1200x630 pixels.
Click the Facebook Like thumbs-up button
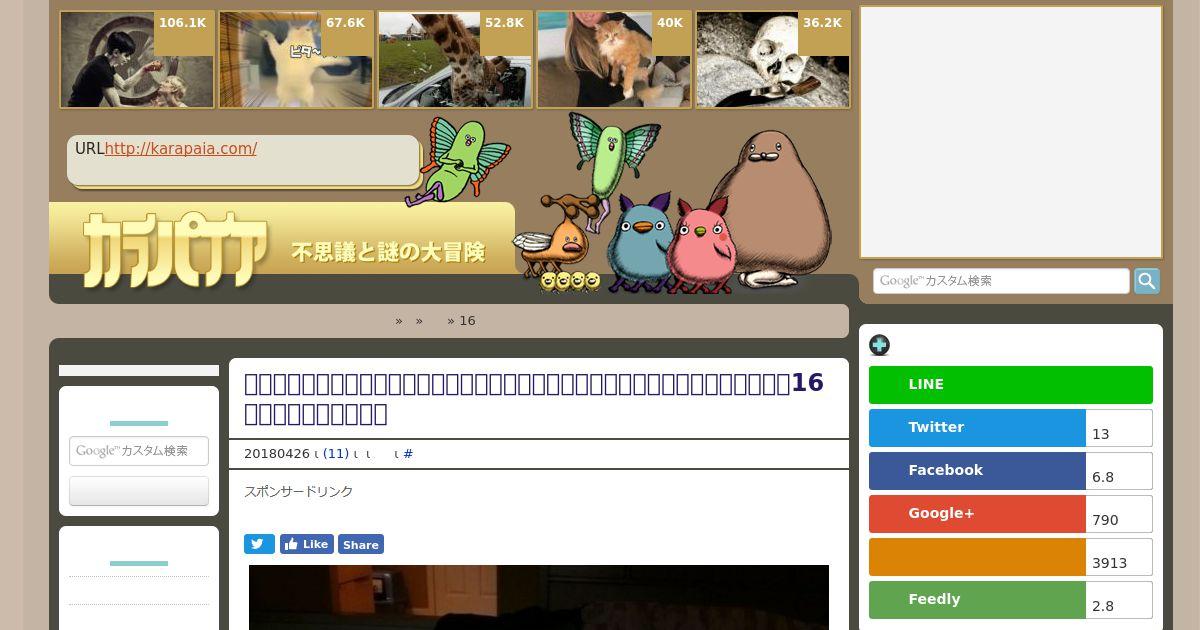[307, 544]
